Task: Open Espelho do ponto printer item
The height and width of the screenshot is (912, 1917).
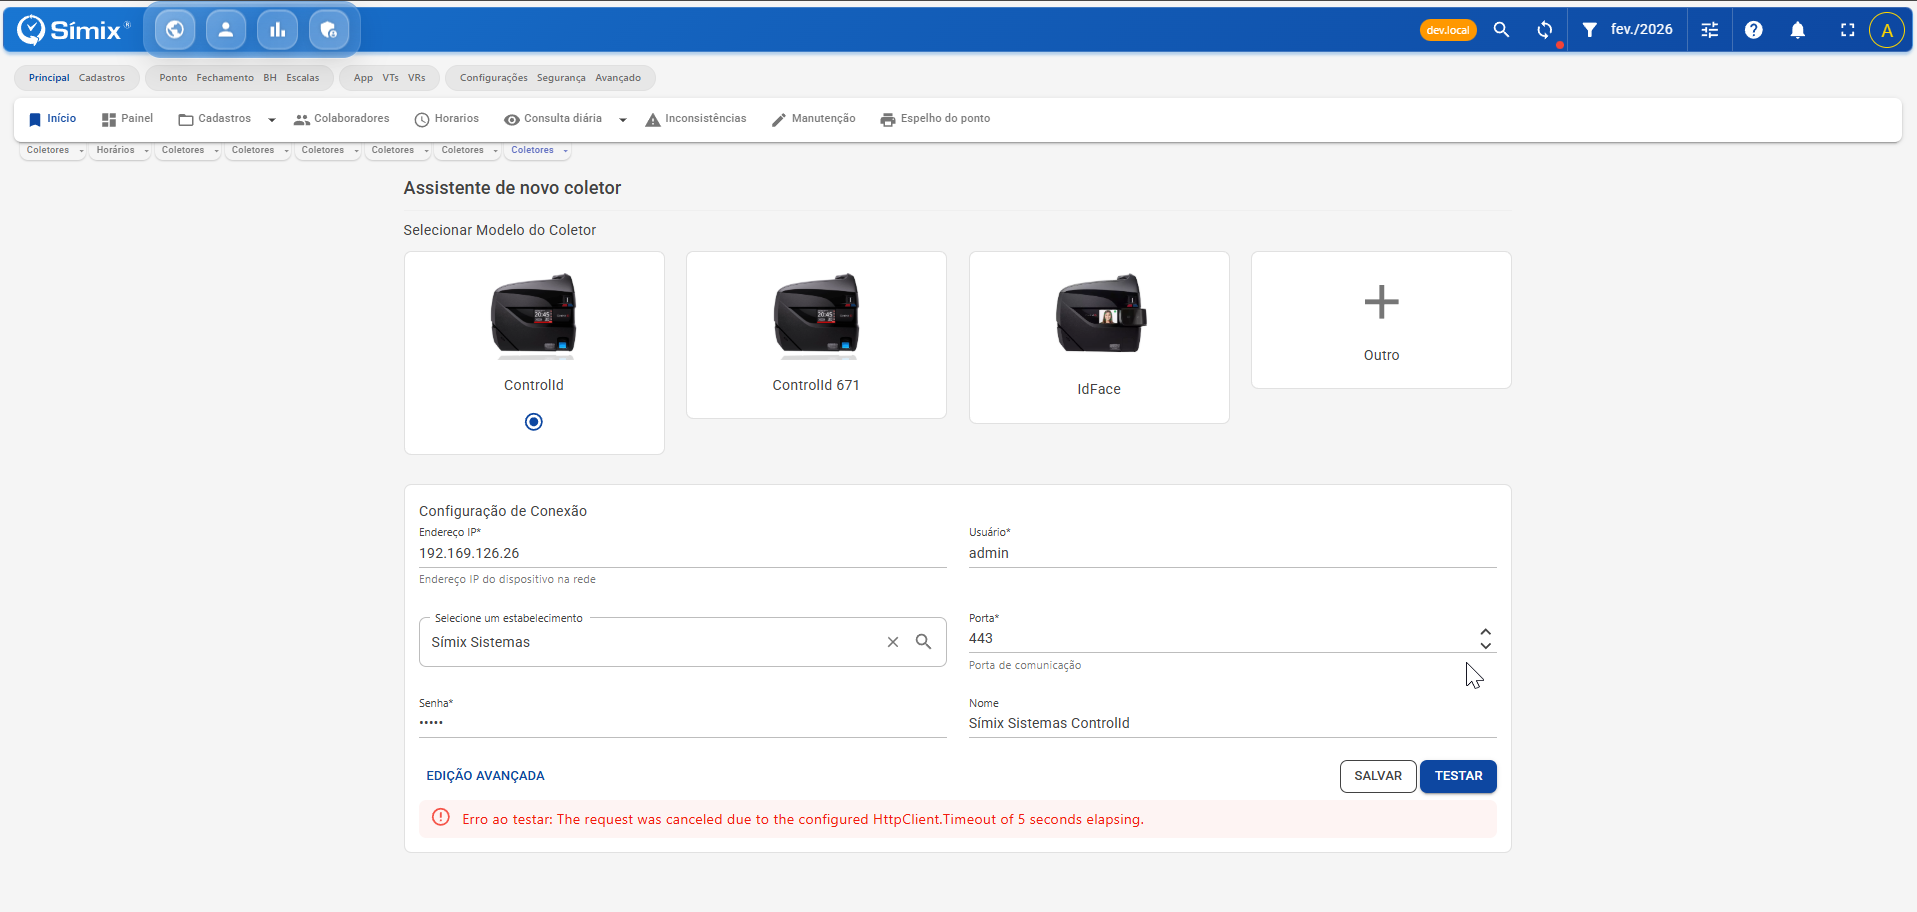Action: tap(935, 119)
